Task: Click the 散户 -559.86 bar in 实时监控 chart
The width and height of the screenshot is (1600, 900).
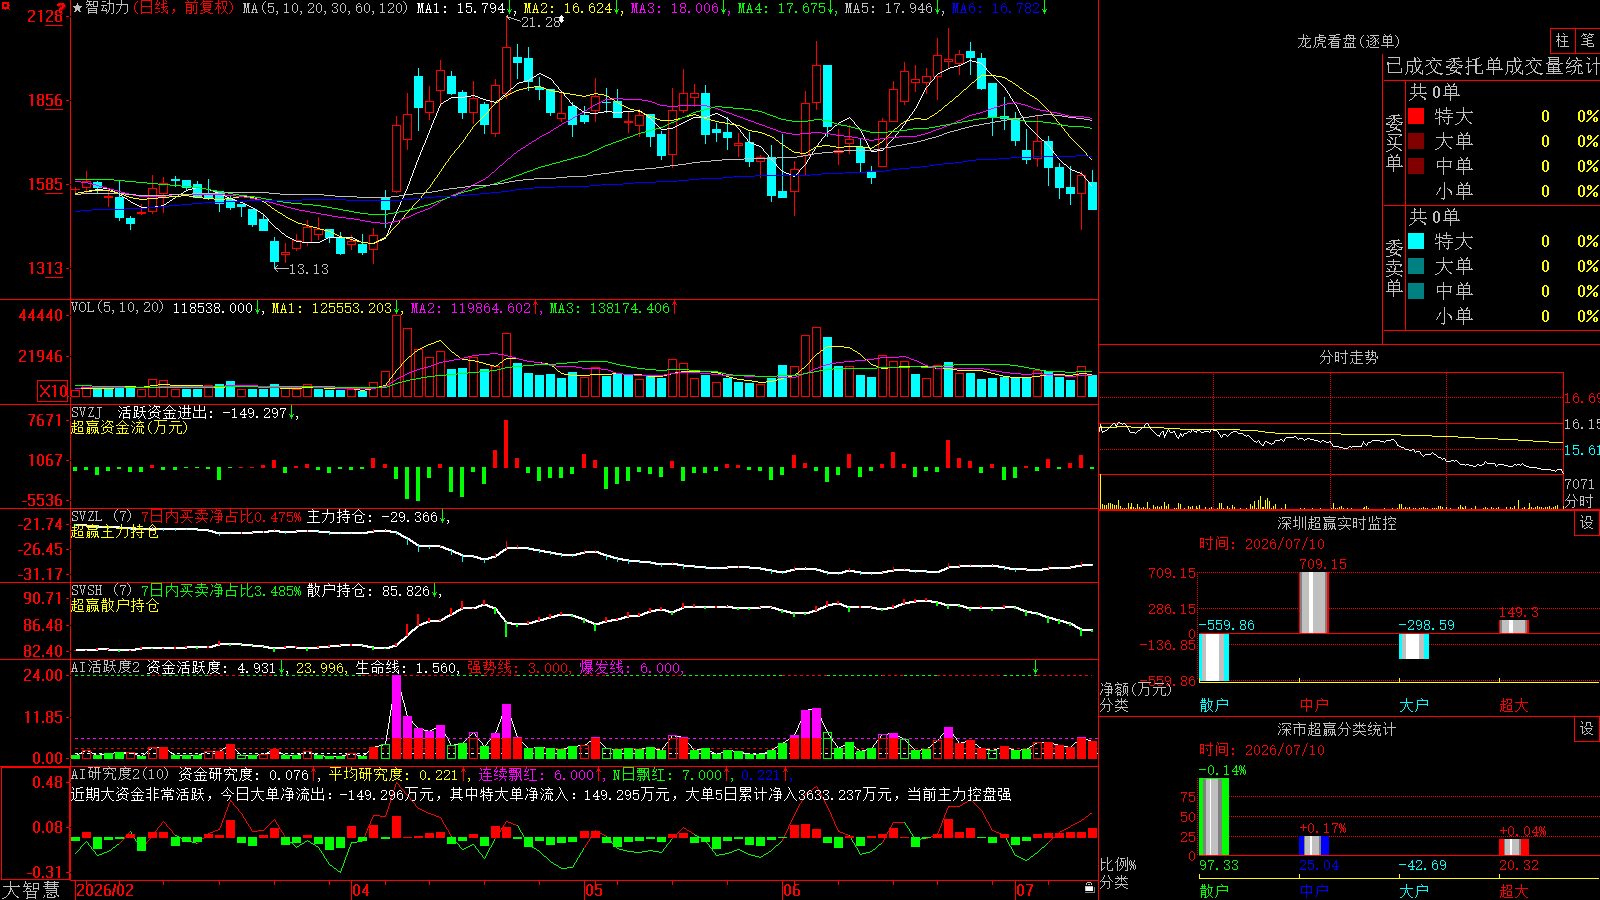Action: [x=1214, y=657]
